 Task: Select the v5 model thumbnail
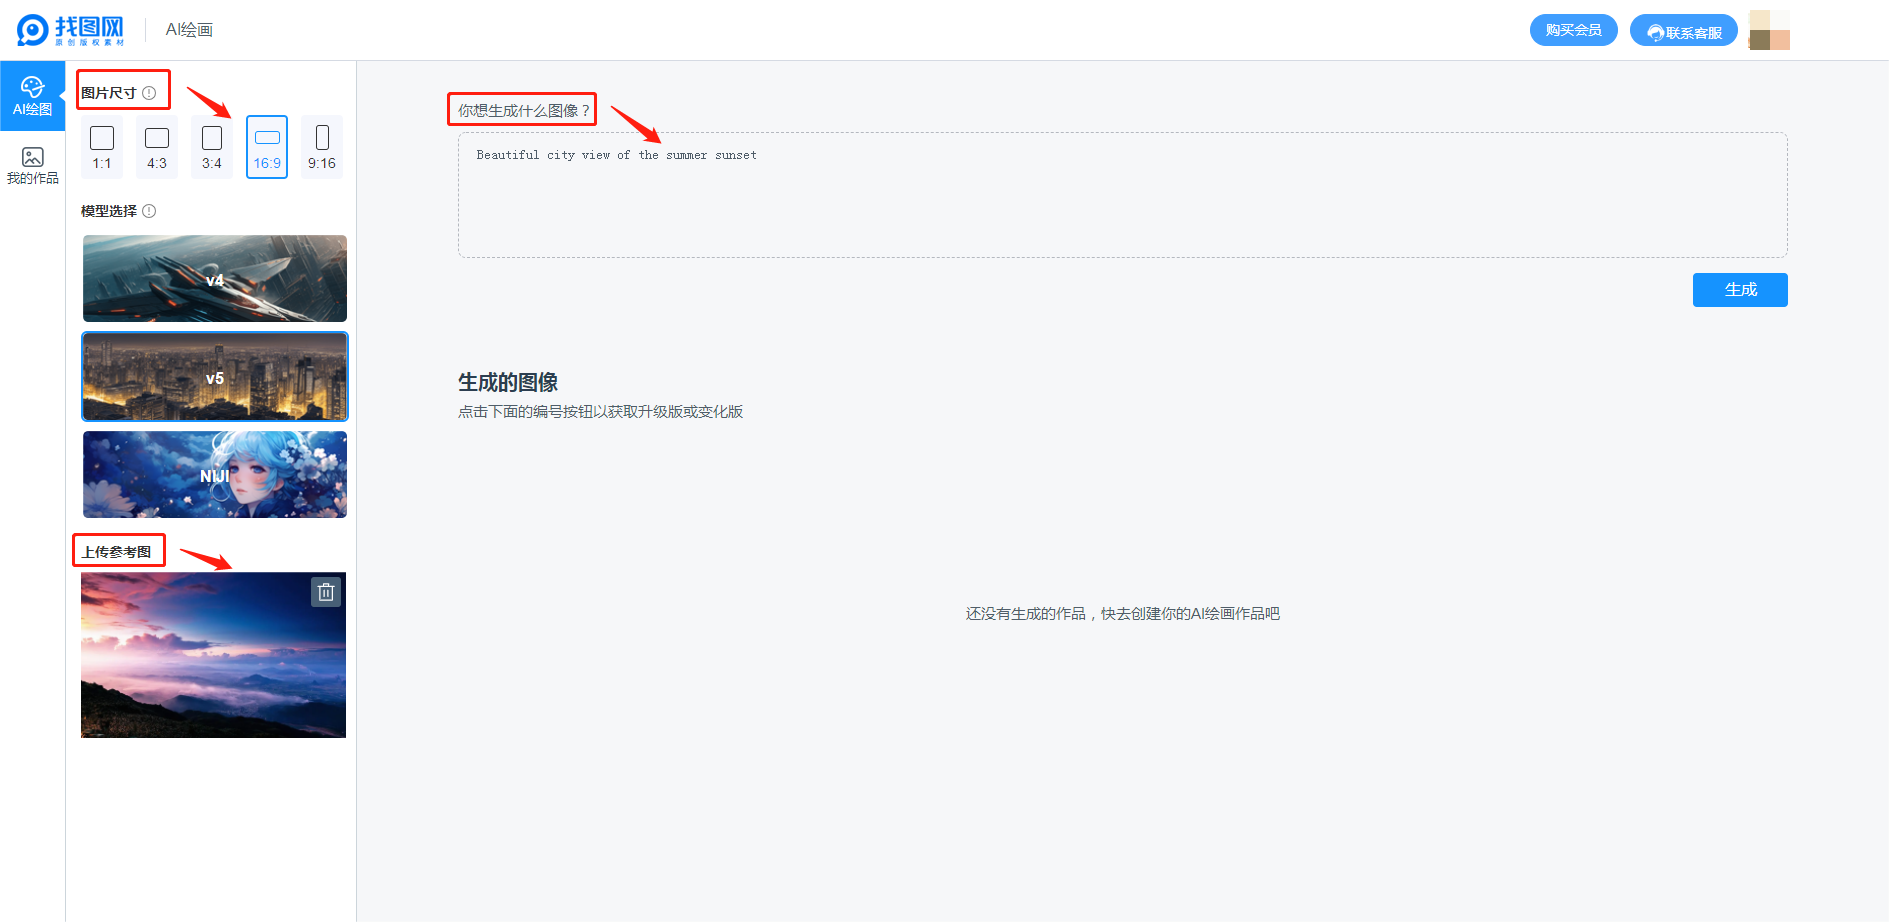pyautogui.click(x=215, y=377)
